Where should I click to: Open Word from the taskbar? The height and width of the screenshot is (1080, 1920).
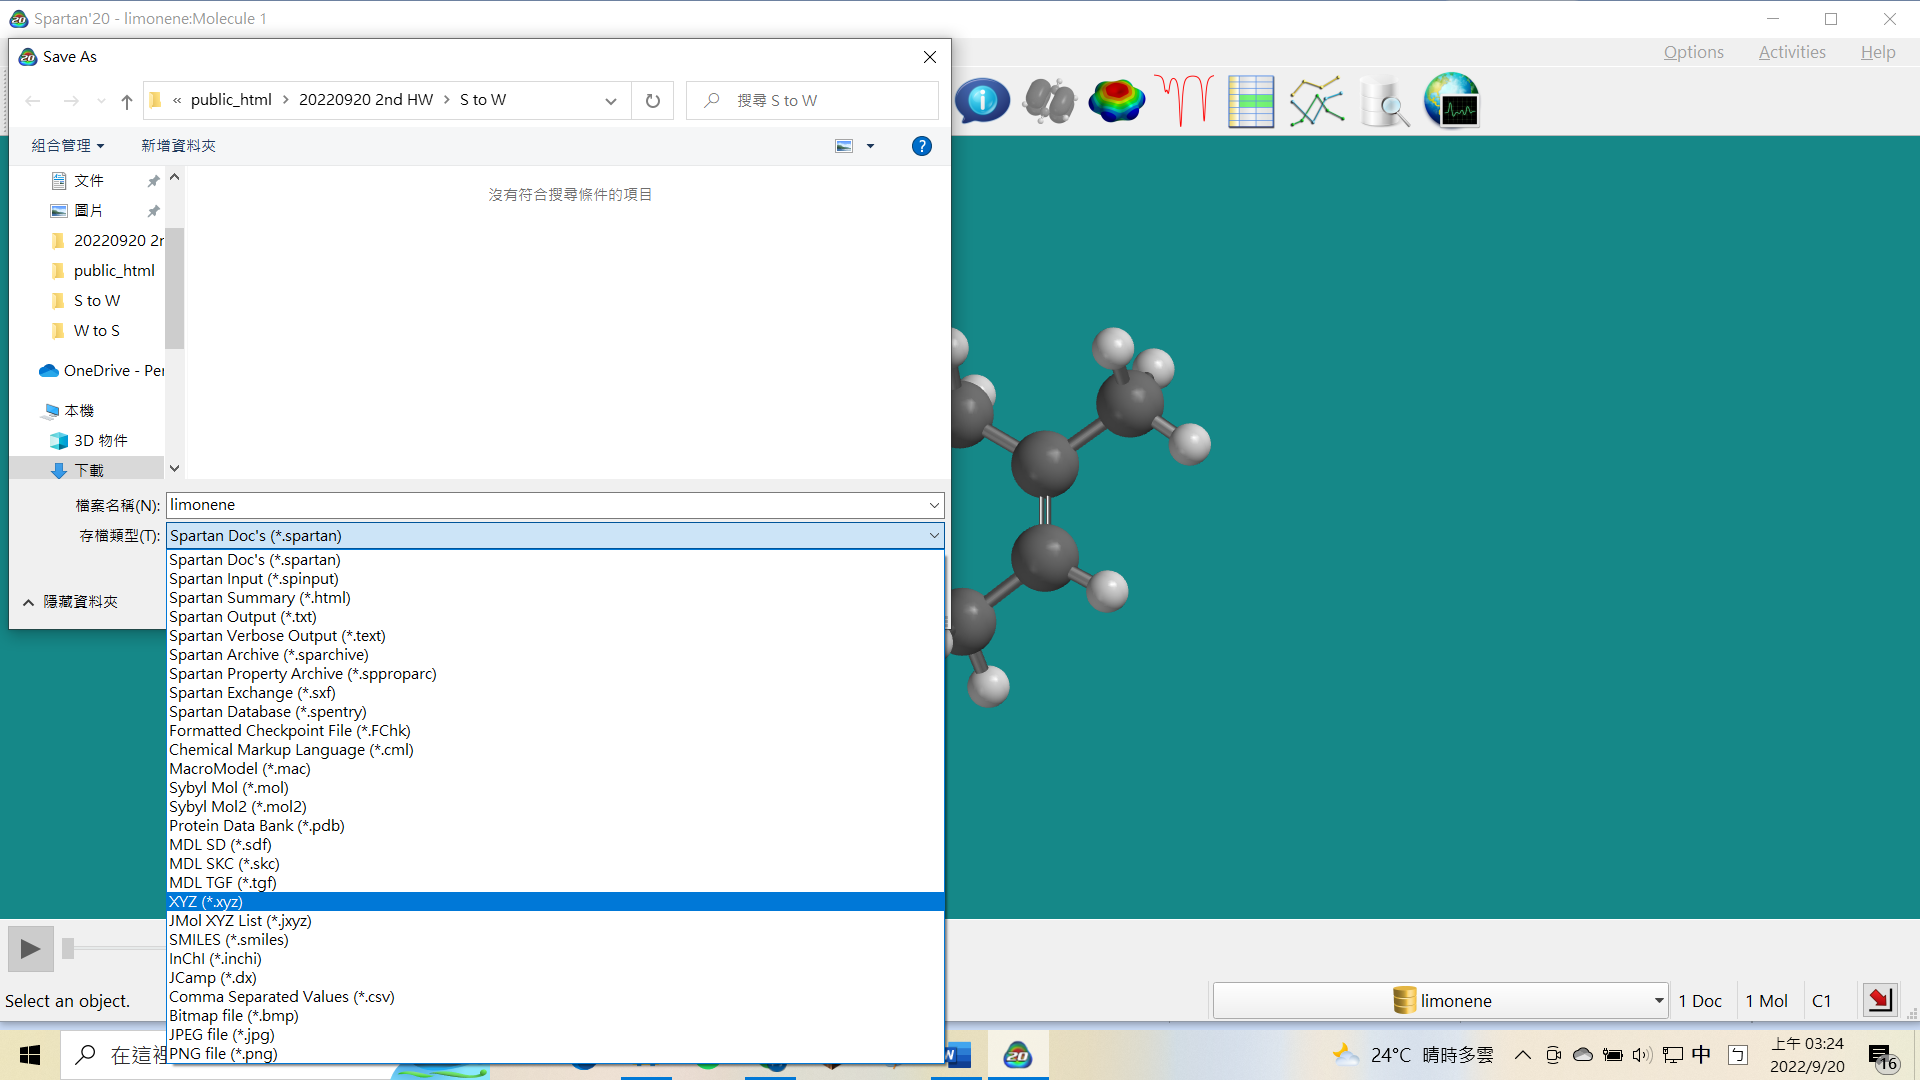pos(959,1055)
